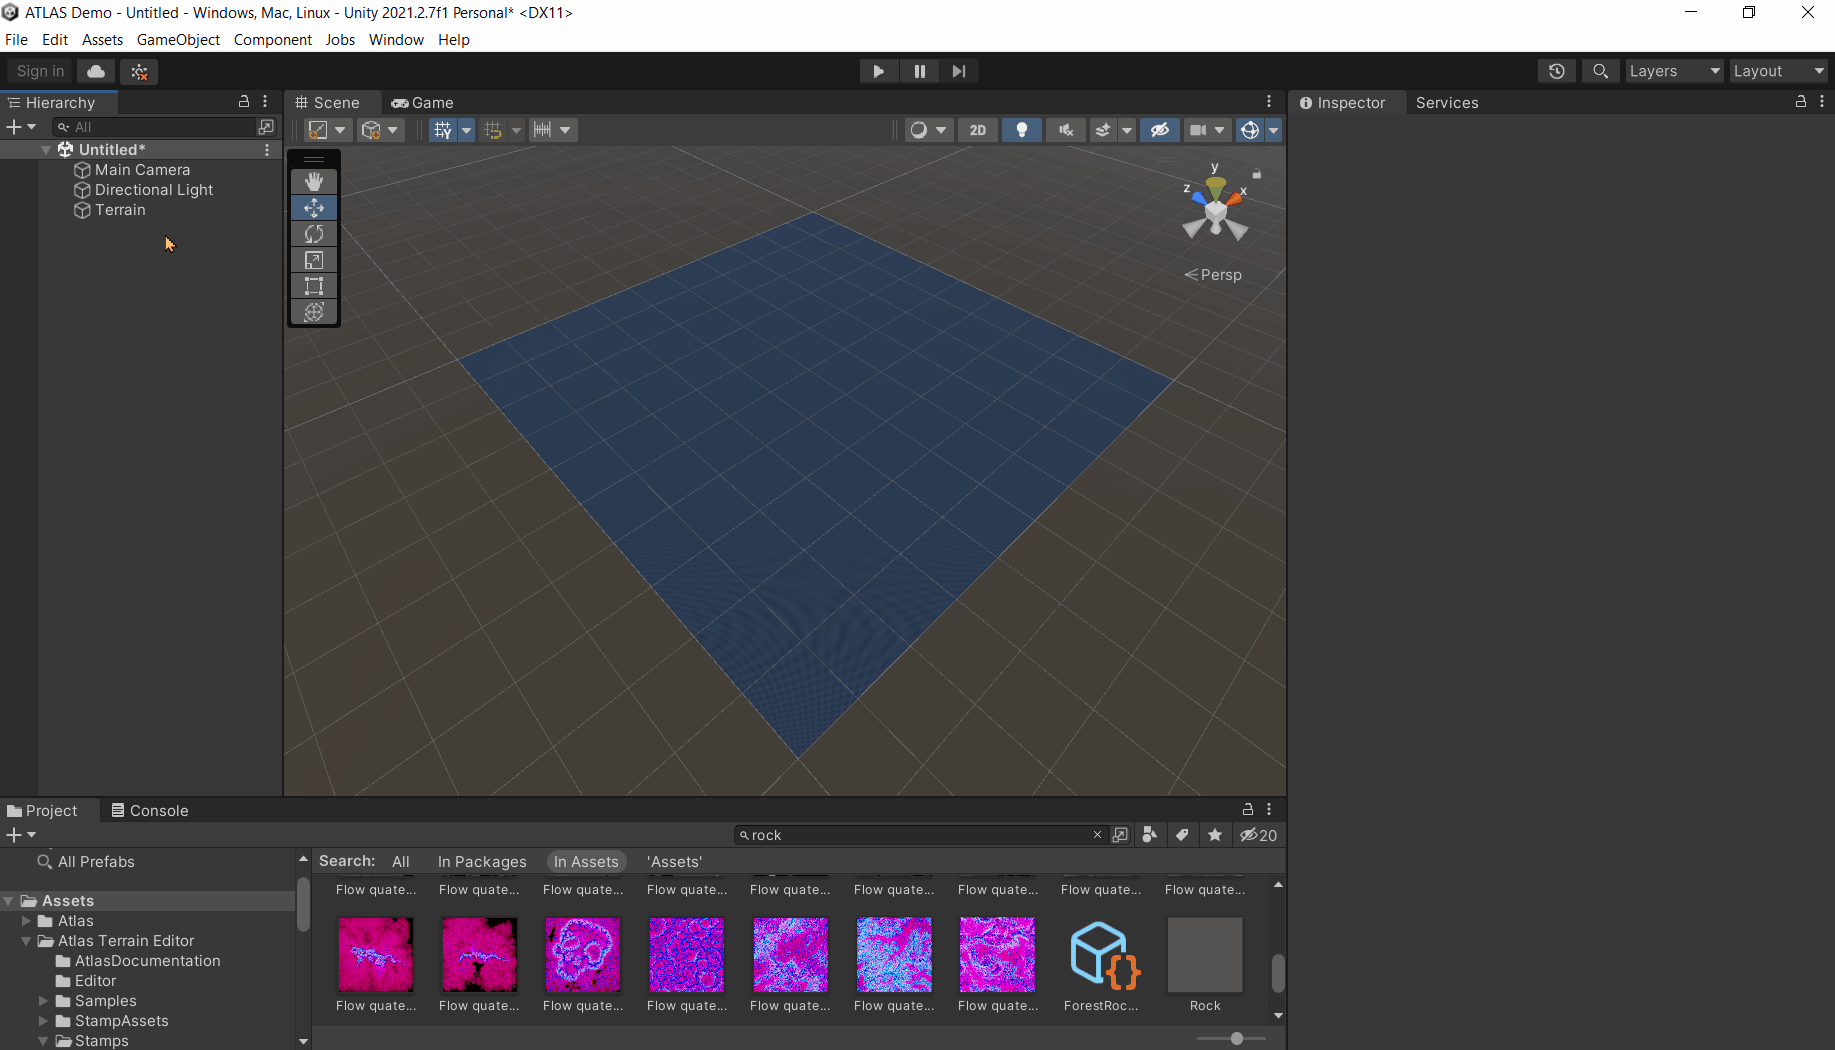Switch to the Game tab
Screen dimensions: 1835x1050
coord(422,102)
